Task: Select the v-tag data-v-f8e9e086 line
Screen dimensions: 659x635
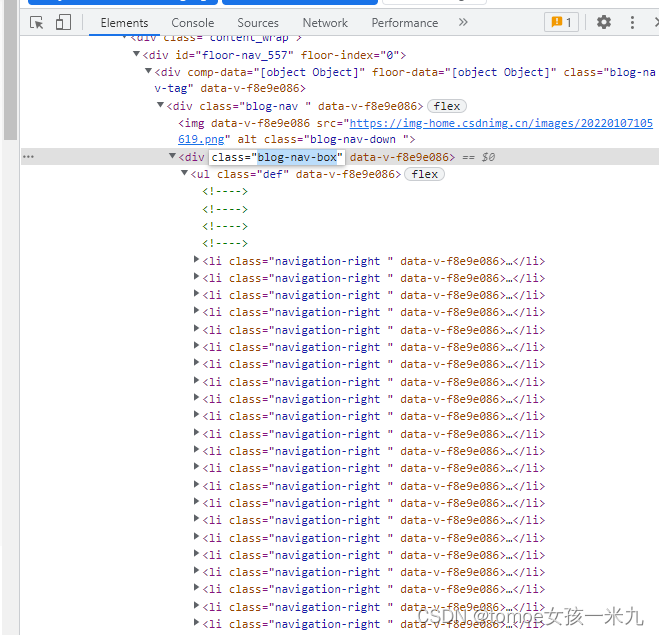Action: 229,88
